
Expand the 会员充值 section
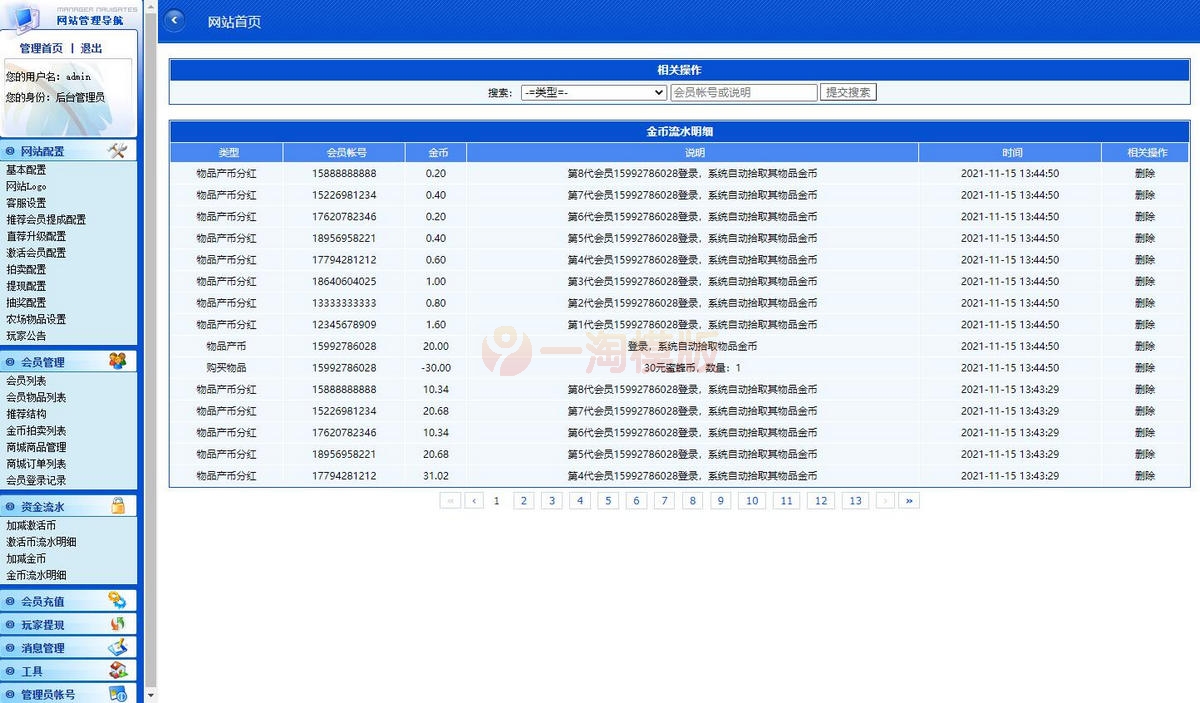point(69,601)
